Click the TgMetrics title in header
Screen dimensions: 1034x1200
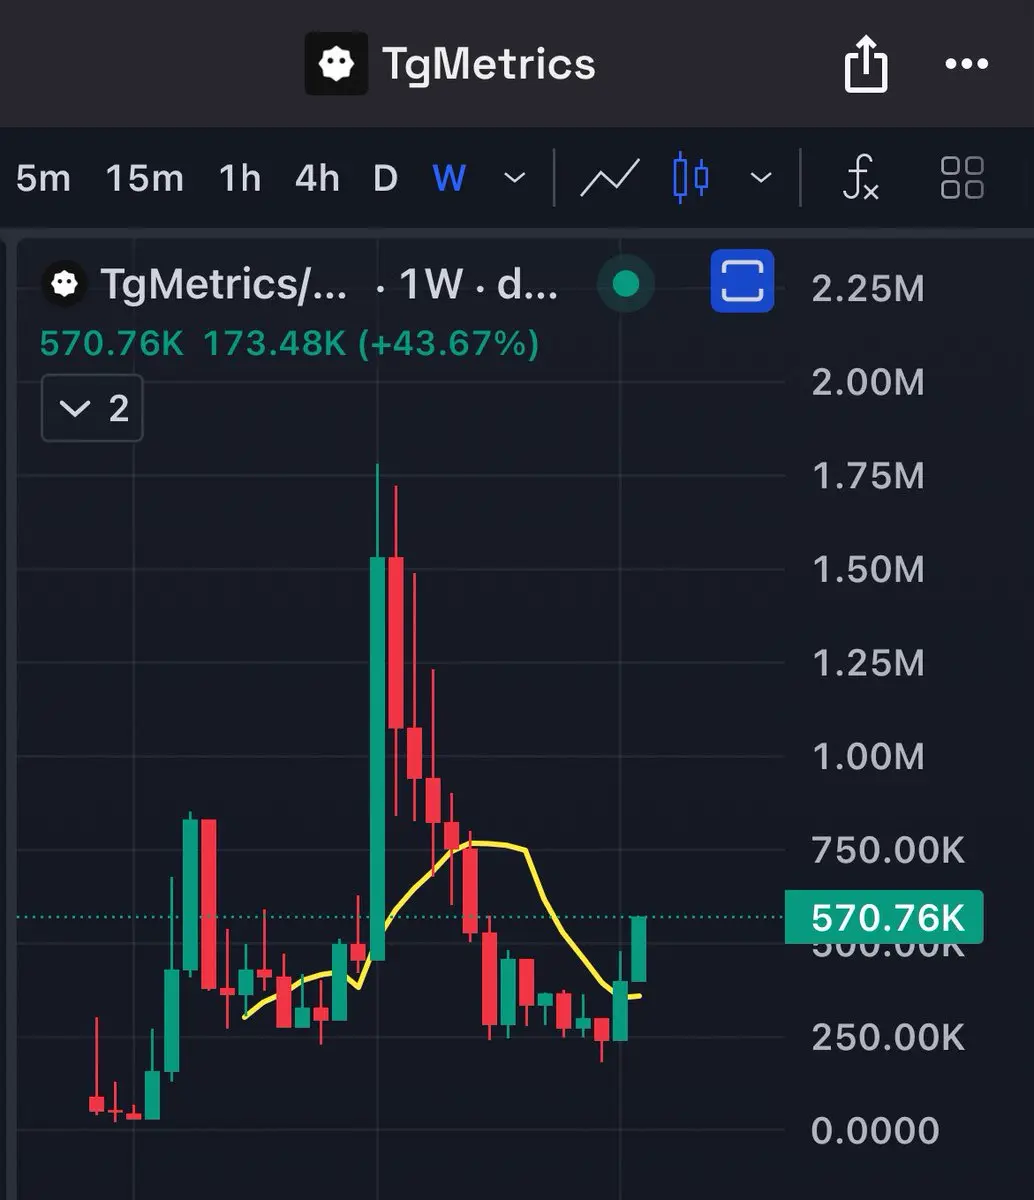point(489,65)
